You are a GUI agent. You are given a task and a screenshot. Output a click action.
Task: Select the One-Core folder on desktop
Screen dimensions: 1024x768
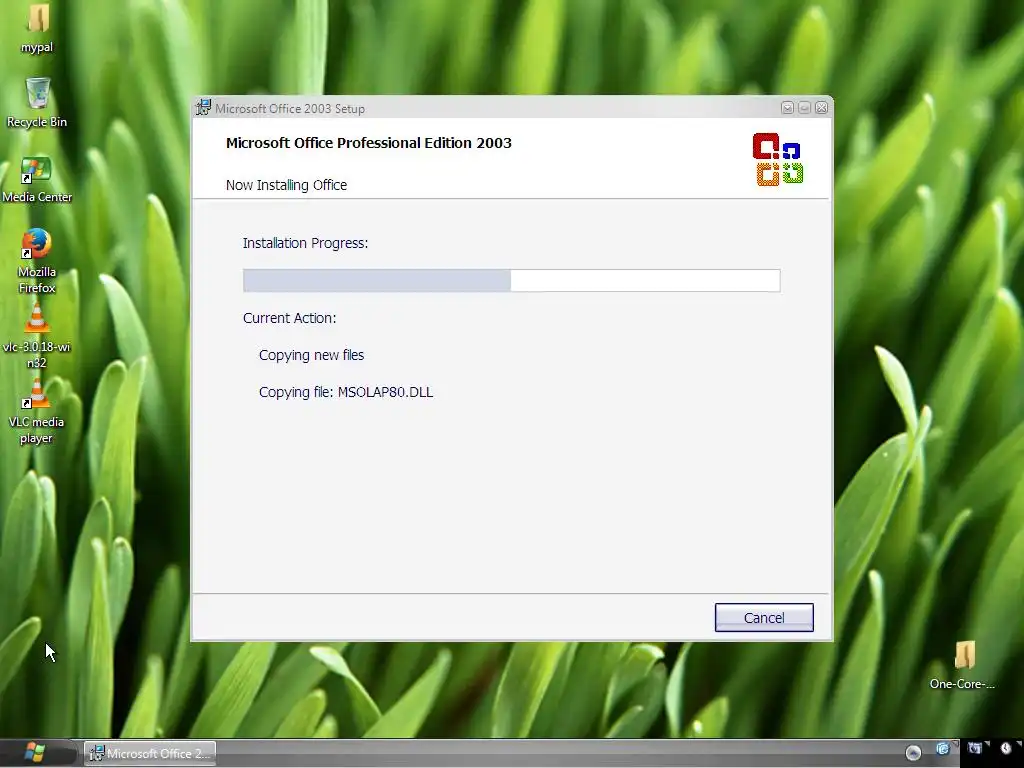(x=963, y=665)
